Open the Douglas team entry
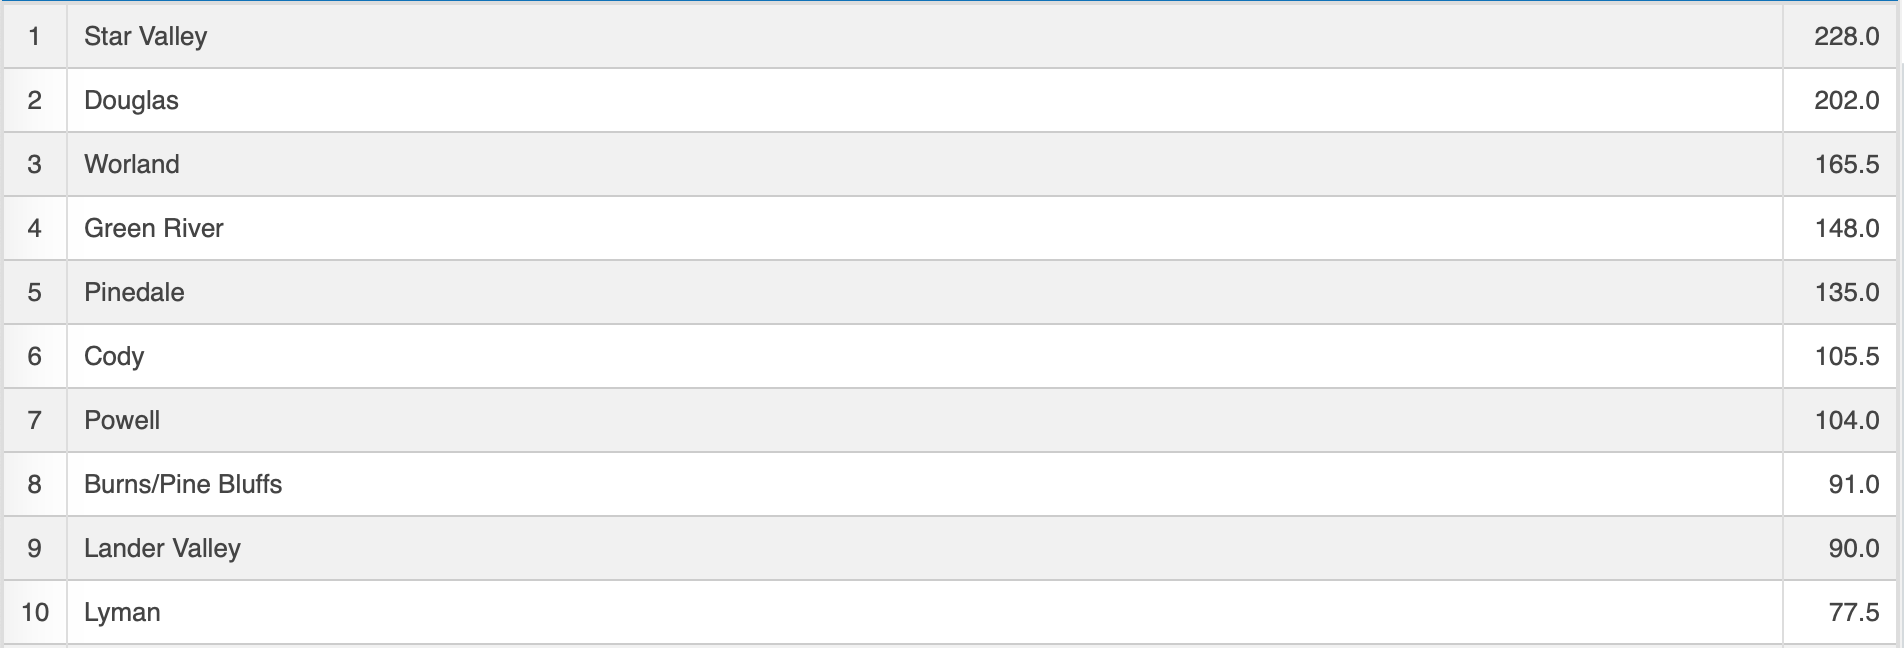1904x648 pixels. click(131, 100)
